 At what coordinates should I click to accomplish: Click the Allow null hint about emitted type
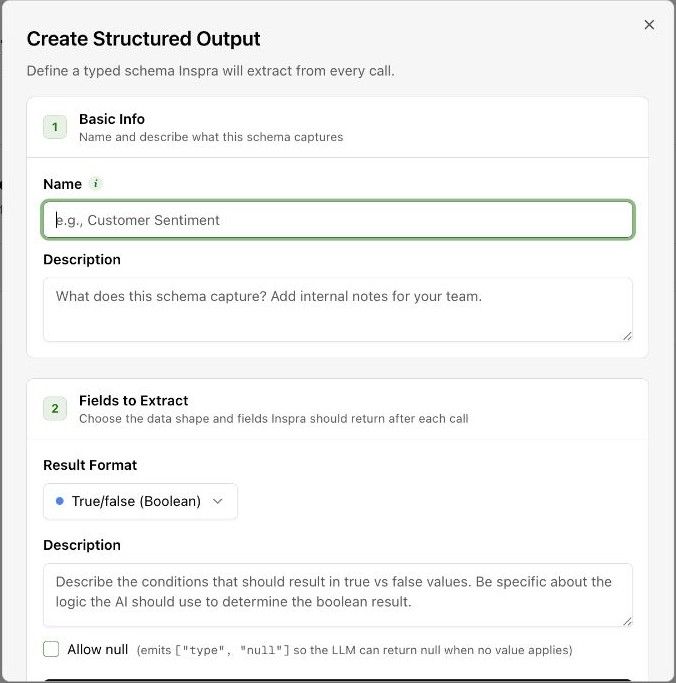355,650
